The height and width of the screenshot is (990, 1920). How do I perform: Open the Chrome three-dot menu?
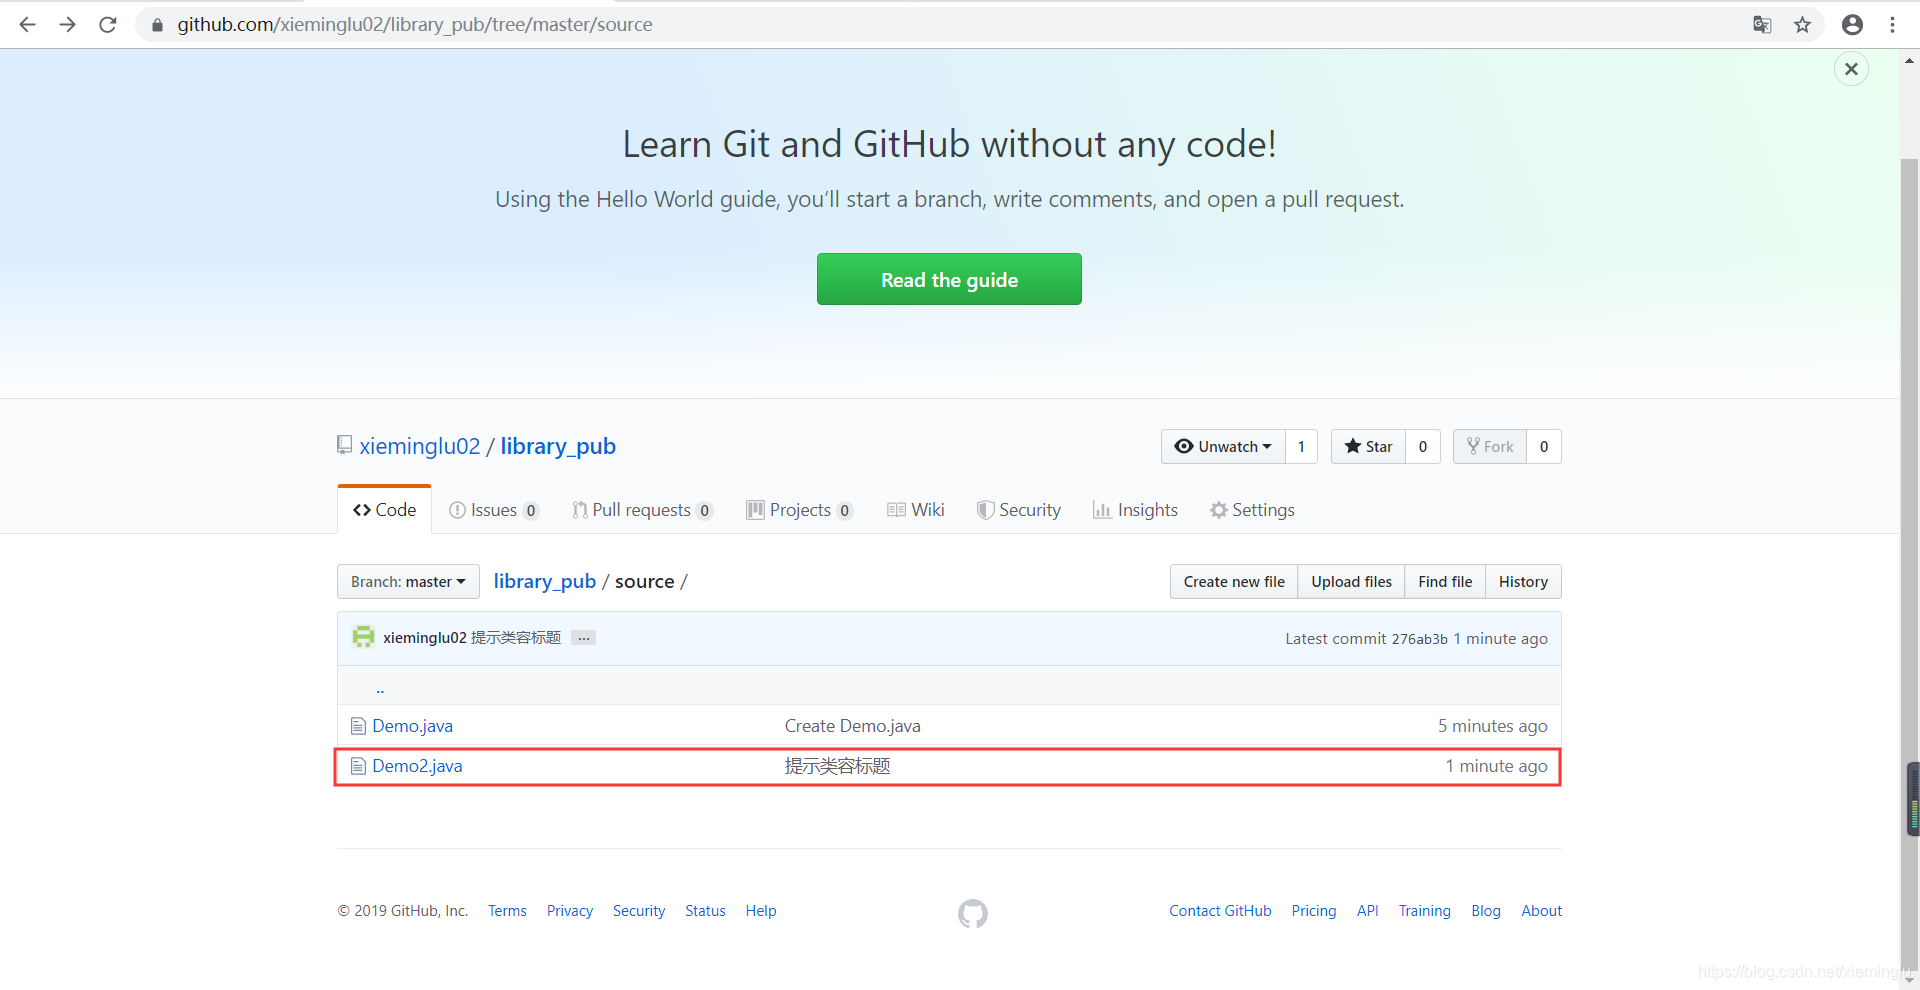tap(1892, 25)
